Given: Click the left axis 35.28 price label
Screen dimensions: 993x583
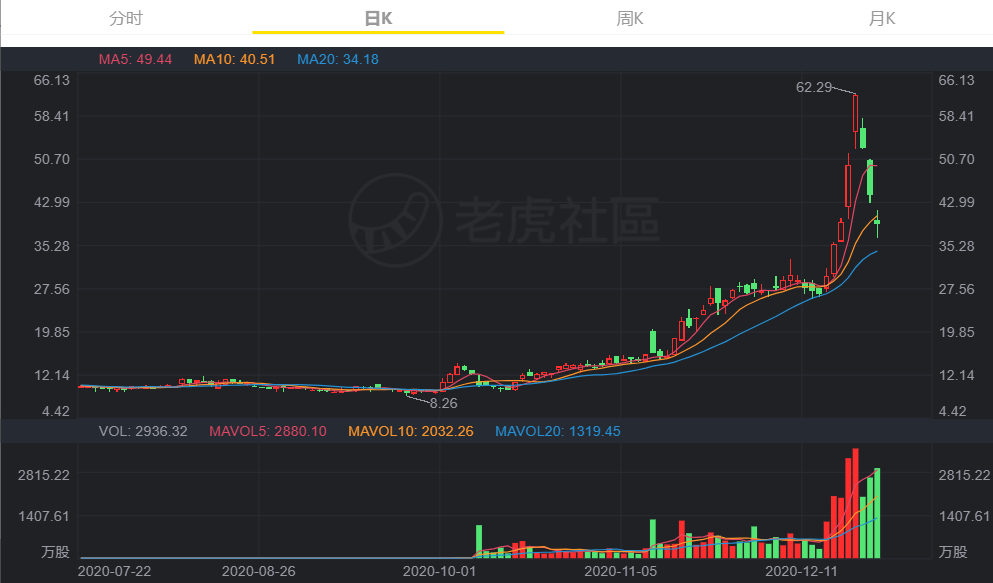Looking at the screenshot, I should point(52,246).
